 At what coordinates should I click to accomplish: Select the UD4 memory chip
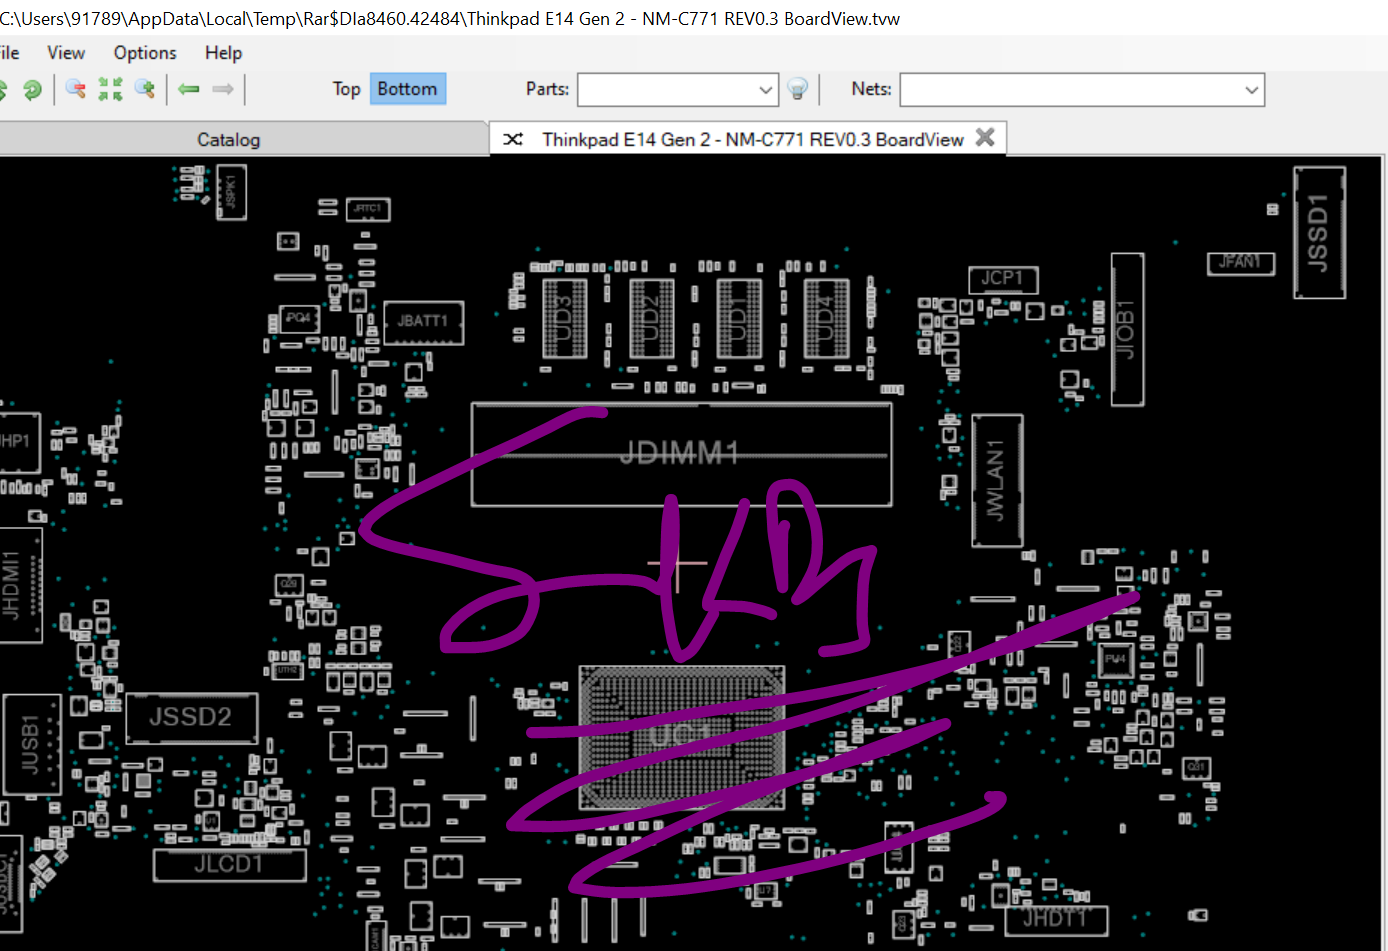click(x=826, y=317)
